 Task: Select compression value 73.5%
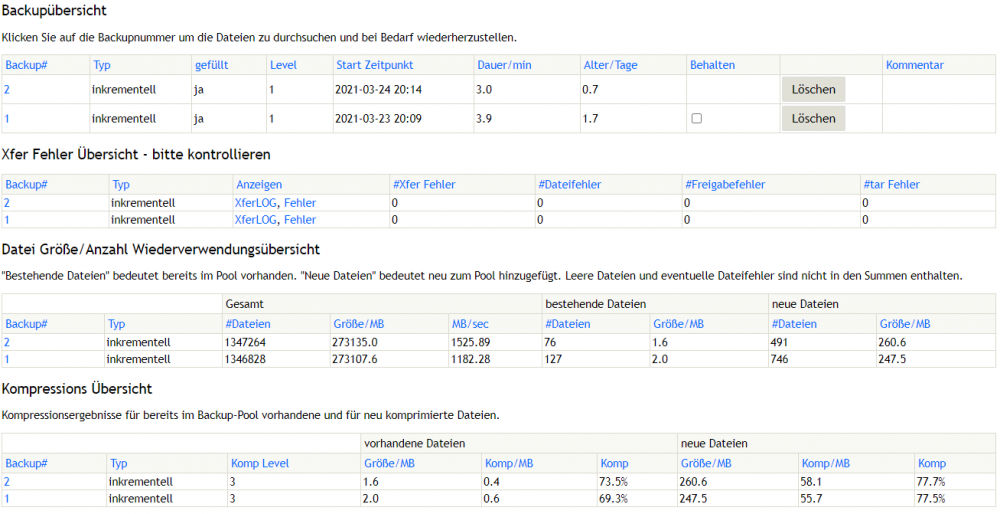613,481
